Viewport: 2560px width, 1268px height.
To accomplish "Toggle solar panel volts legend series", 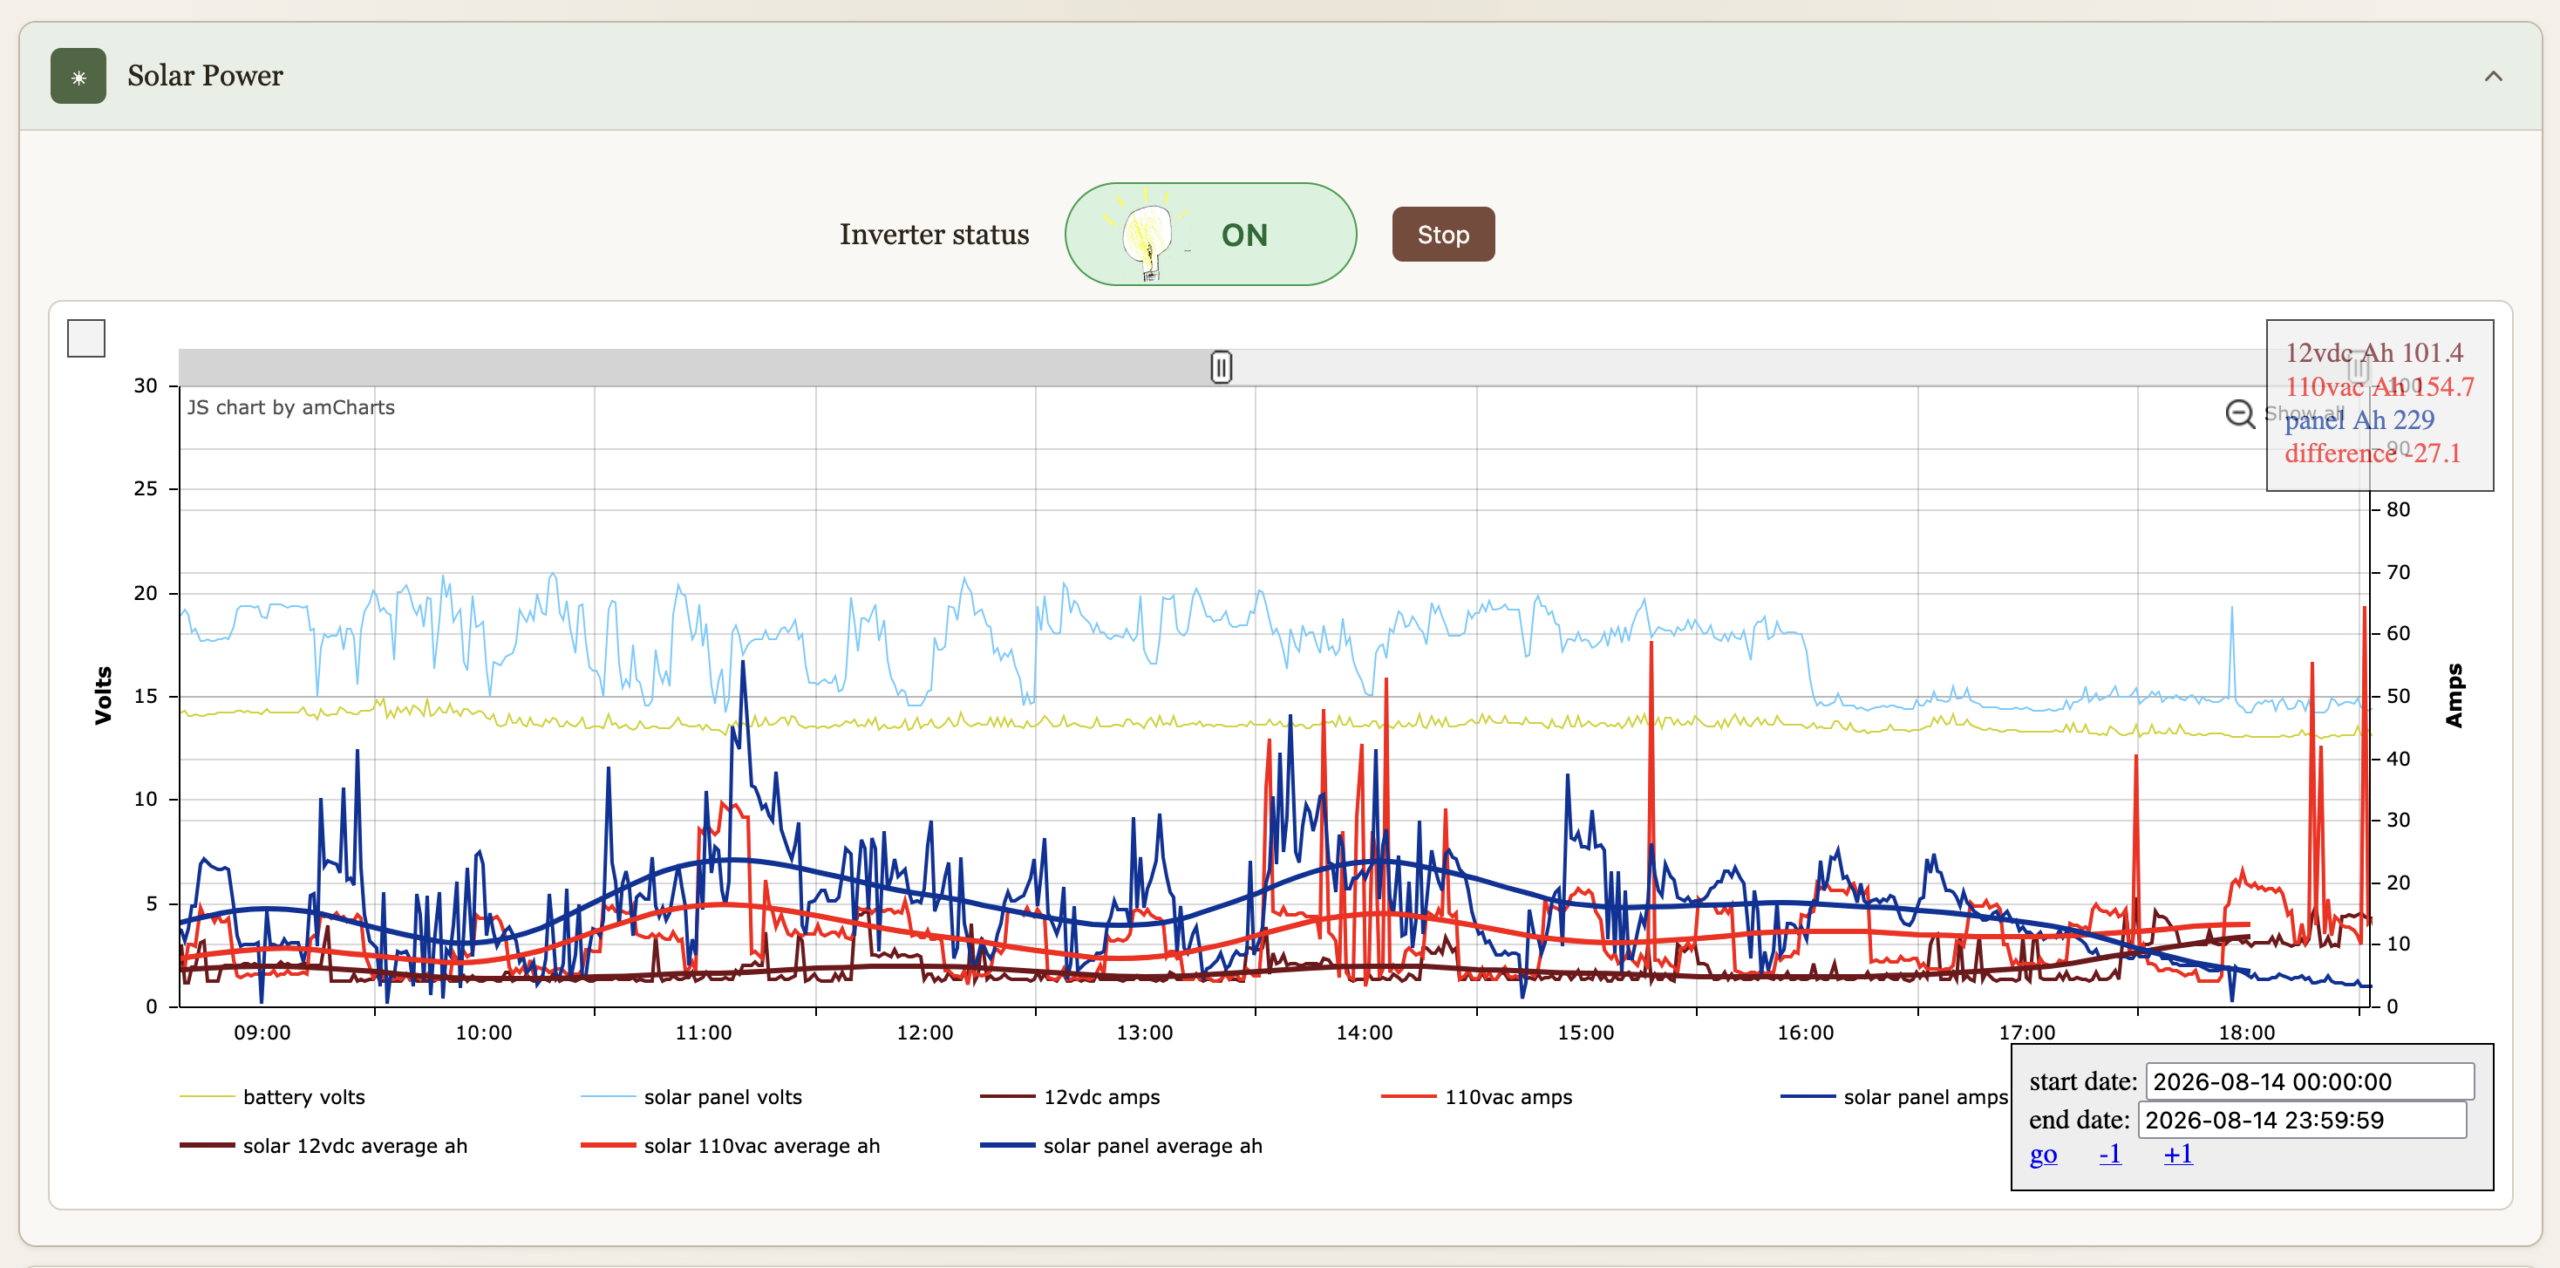I will click(691, 1097).
